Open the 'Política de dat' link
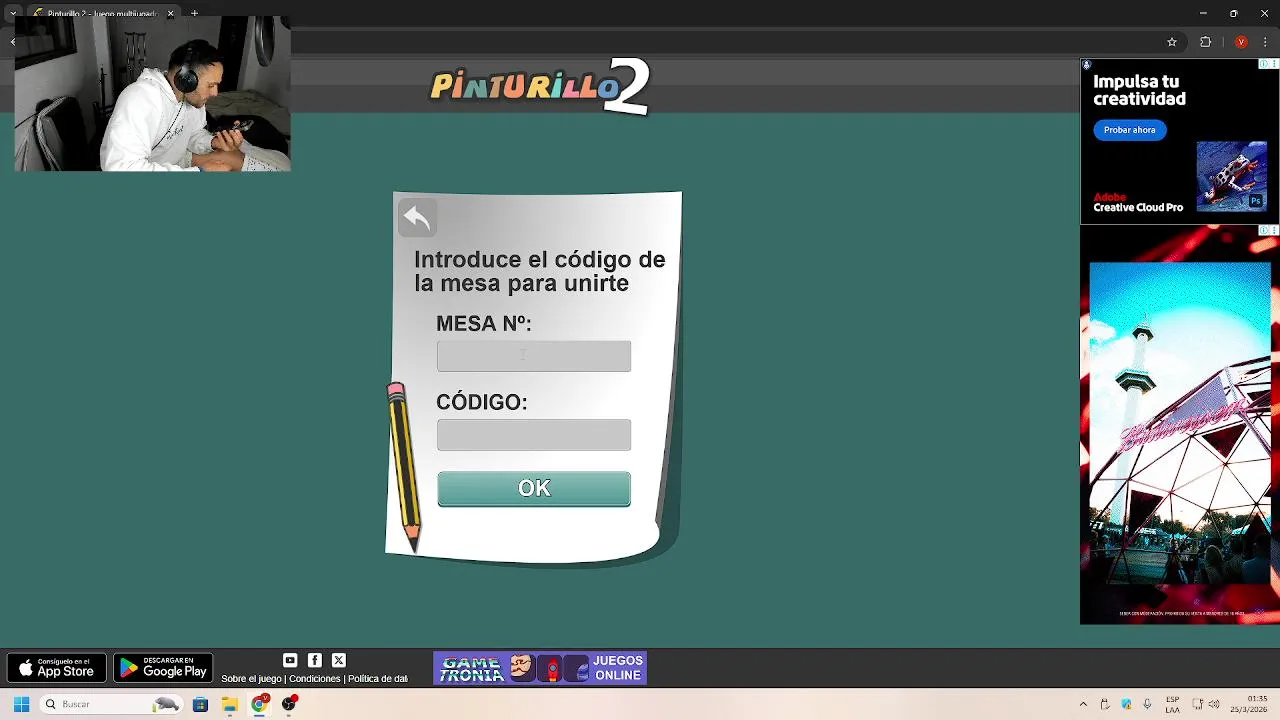The width and height of the screenshot is (1280, 720). pos(378,679)
